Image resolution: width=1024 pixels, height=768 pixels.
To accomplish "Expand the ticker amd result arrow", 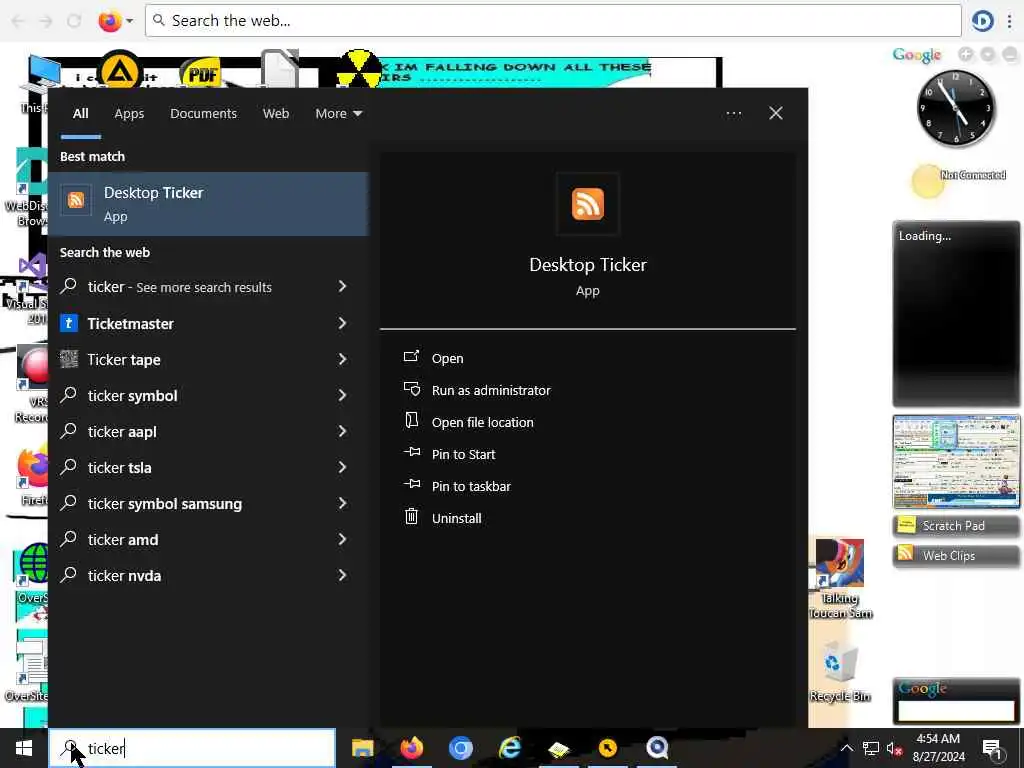I will click(342, 539).
